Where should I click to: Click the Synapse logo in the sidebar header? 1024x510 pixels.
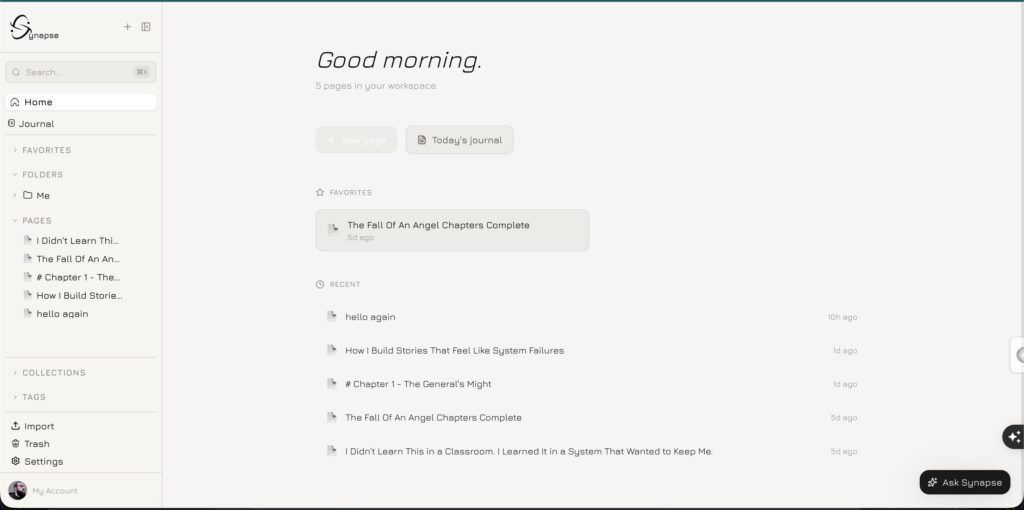point(34,27)
